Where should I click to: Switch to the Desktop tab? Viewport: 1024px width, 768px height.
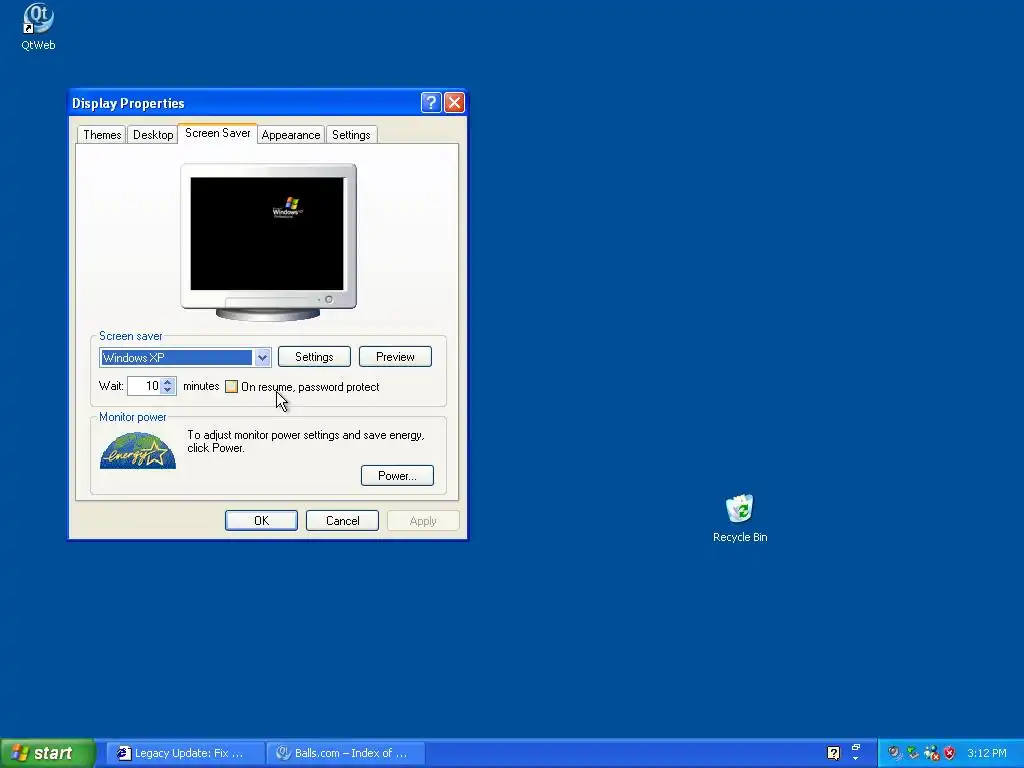pos(153,135)
